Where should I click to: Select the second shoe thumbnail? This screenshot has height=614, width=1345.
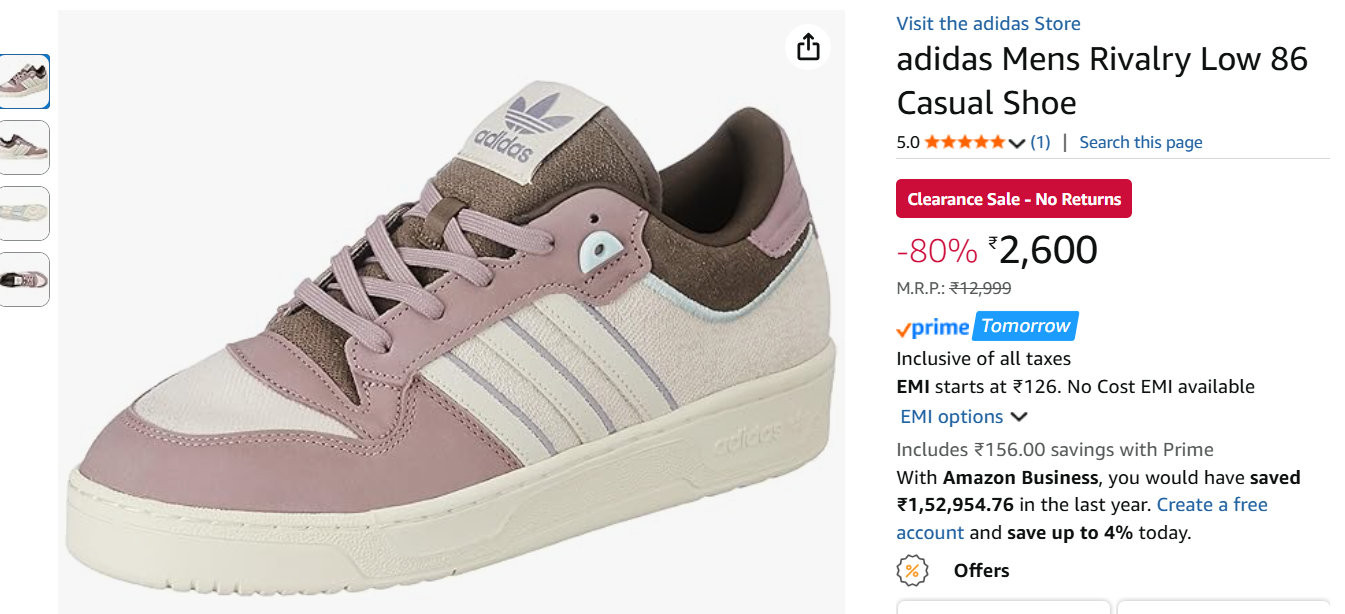pos(24,148)
